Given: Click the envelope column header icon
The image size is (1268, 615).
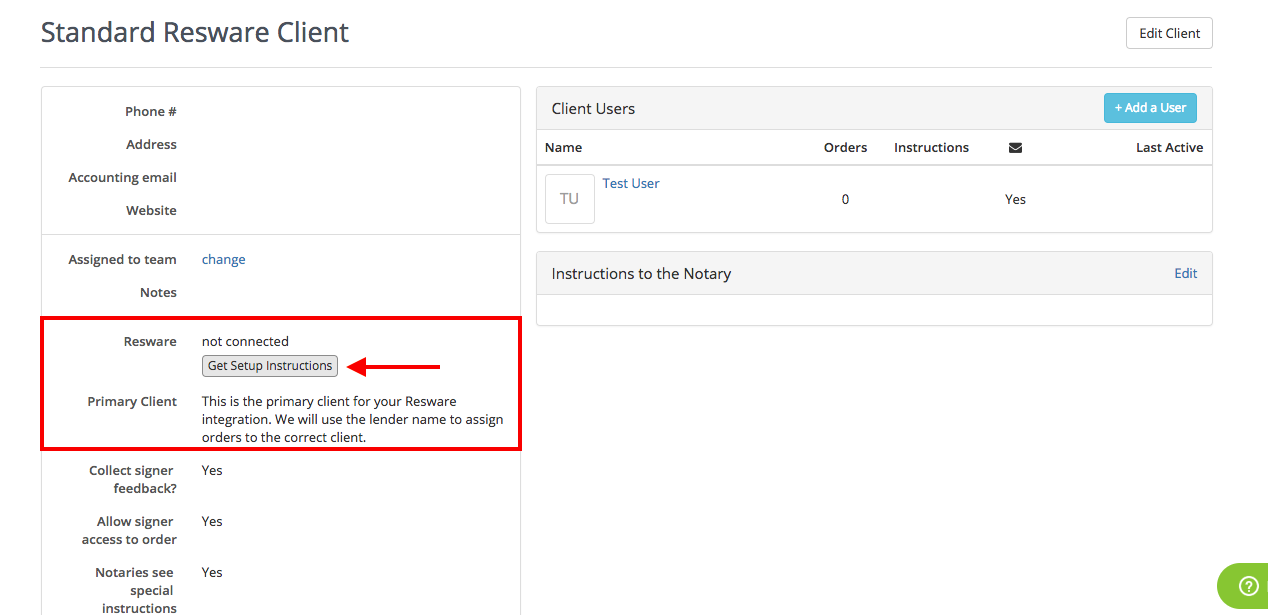Looking at the screenshot, I should point(1015,147).
